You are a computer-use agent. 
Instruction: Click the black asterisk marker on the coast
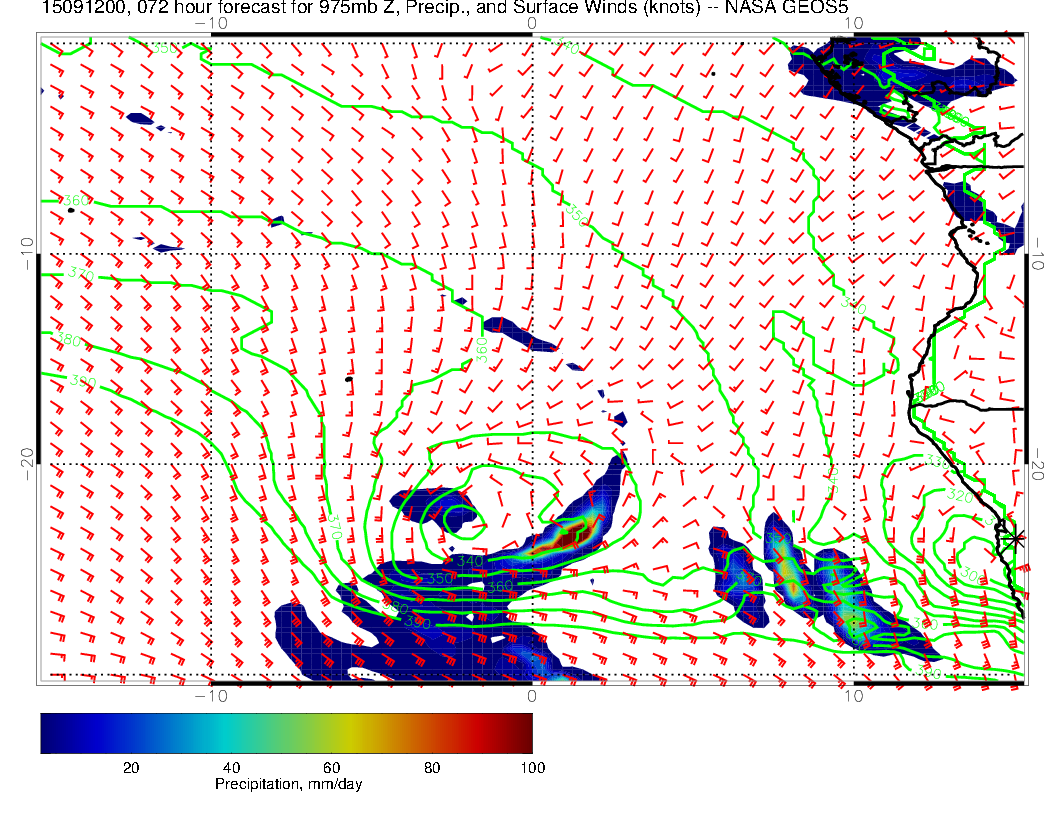point(1016,537)
